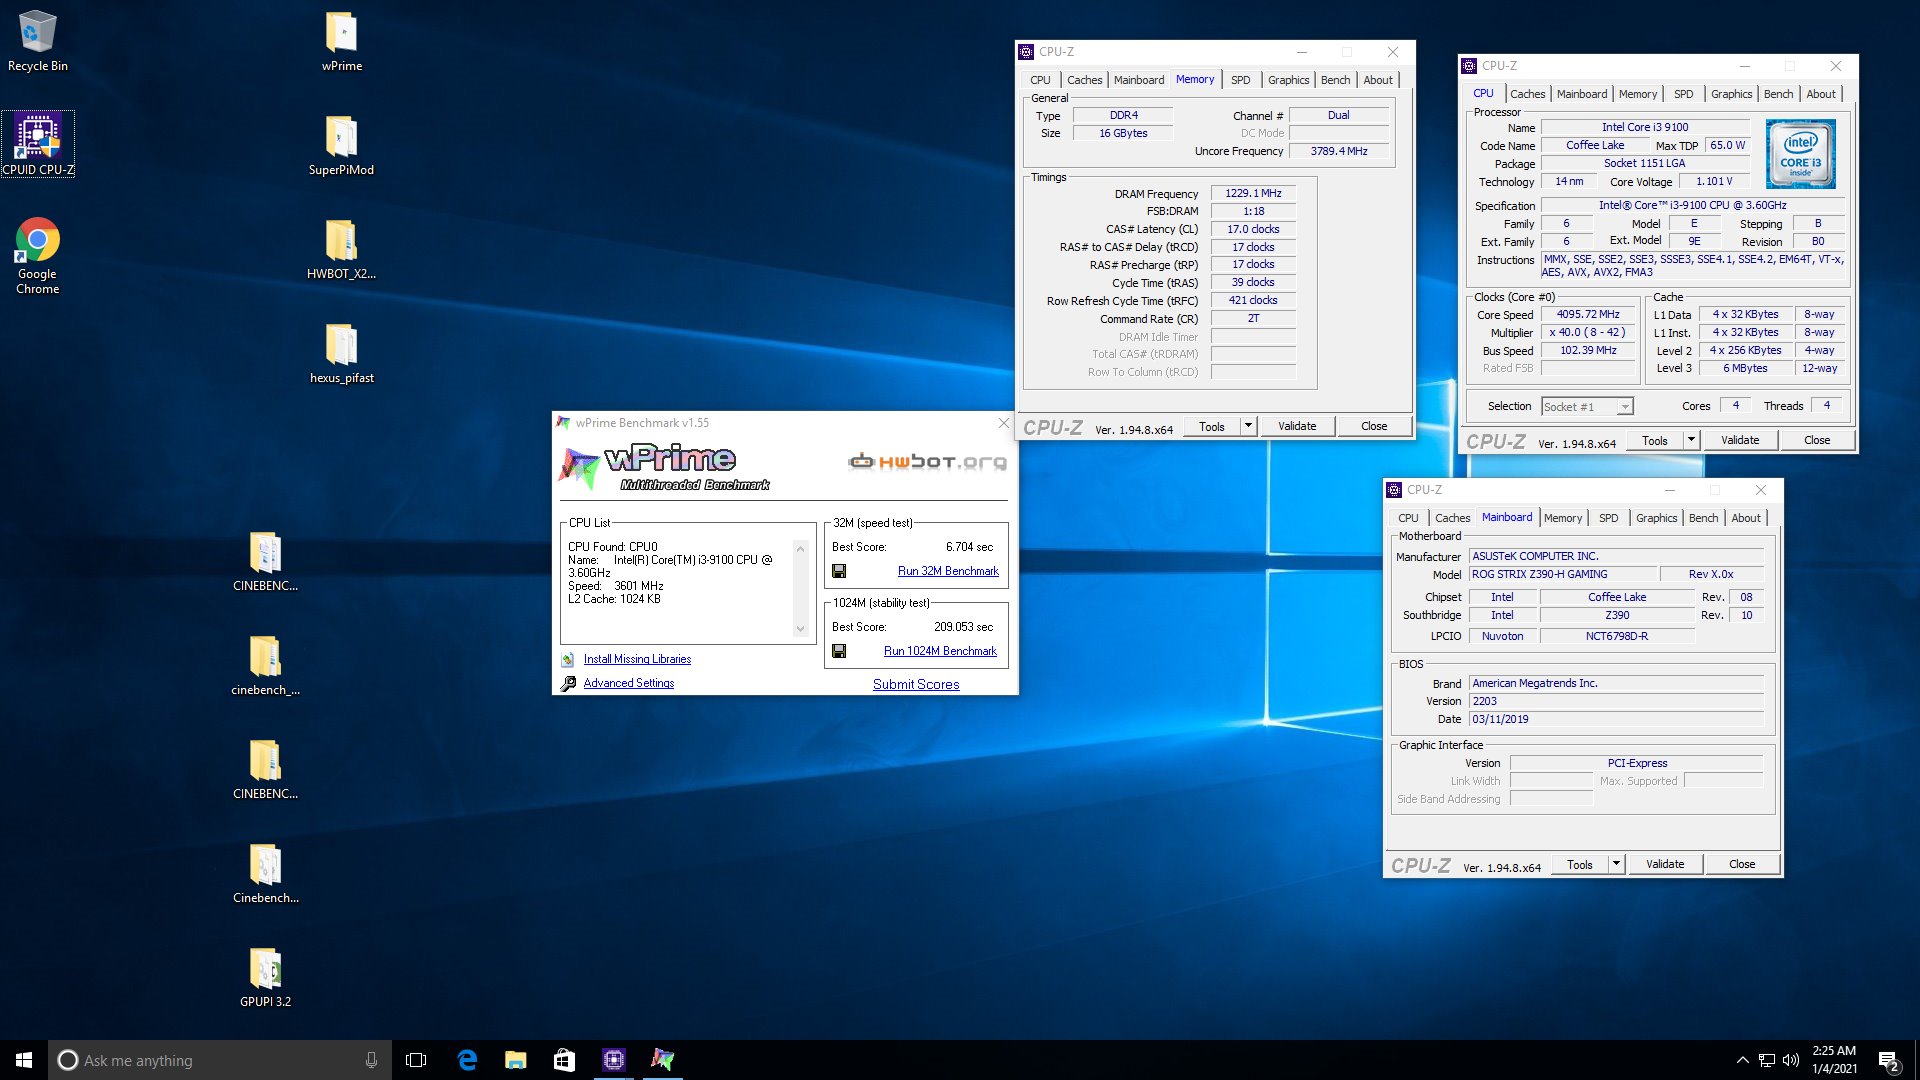Click the Install Missing Libraries icon
Screen dimensions: 1920x1080
point(568,659)
